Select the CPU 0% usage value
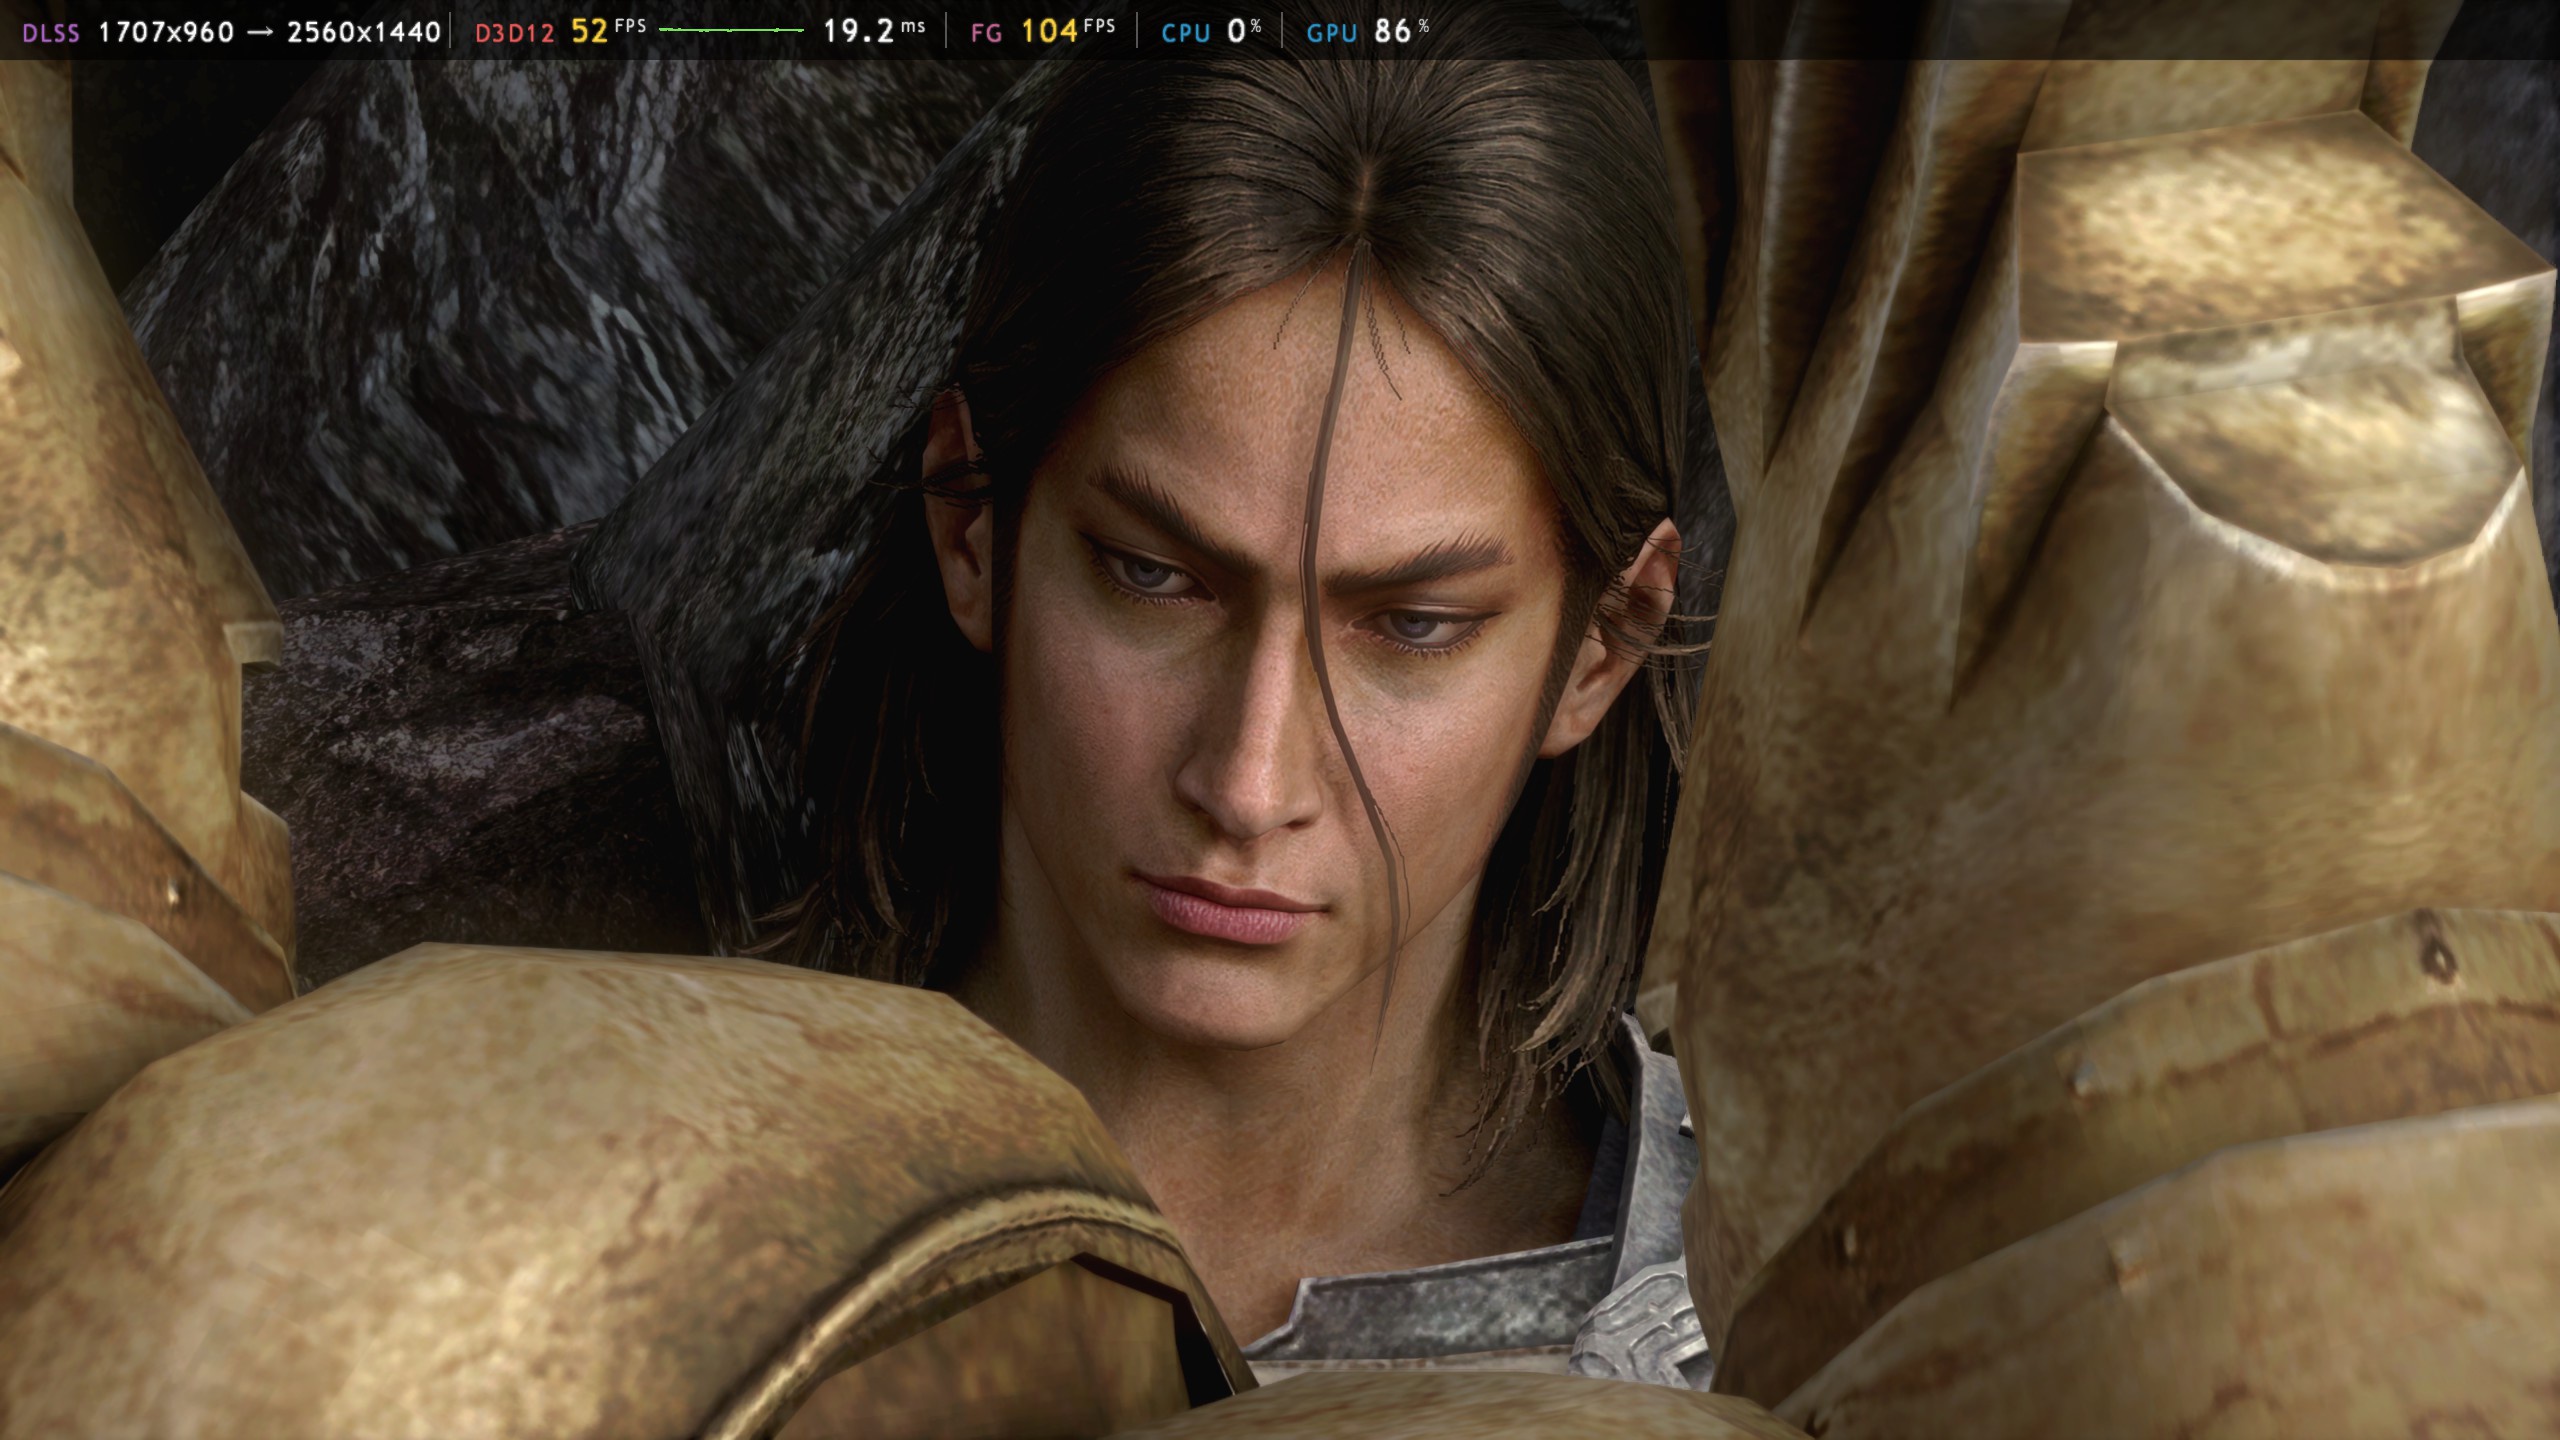This screenshot has width=2560, height=1440. point(1244,31)
